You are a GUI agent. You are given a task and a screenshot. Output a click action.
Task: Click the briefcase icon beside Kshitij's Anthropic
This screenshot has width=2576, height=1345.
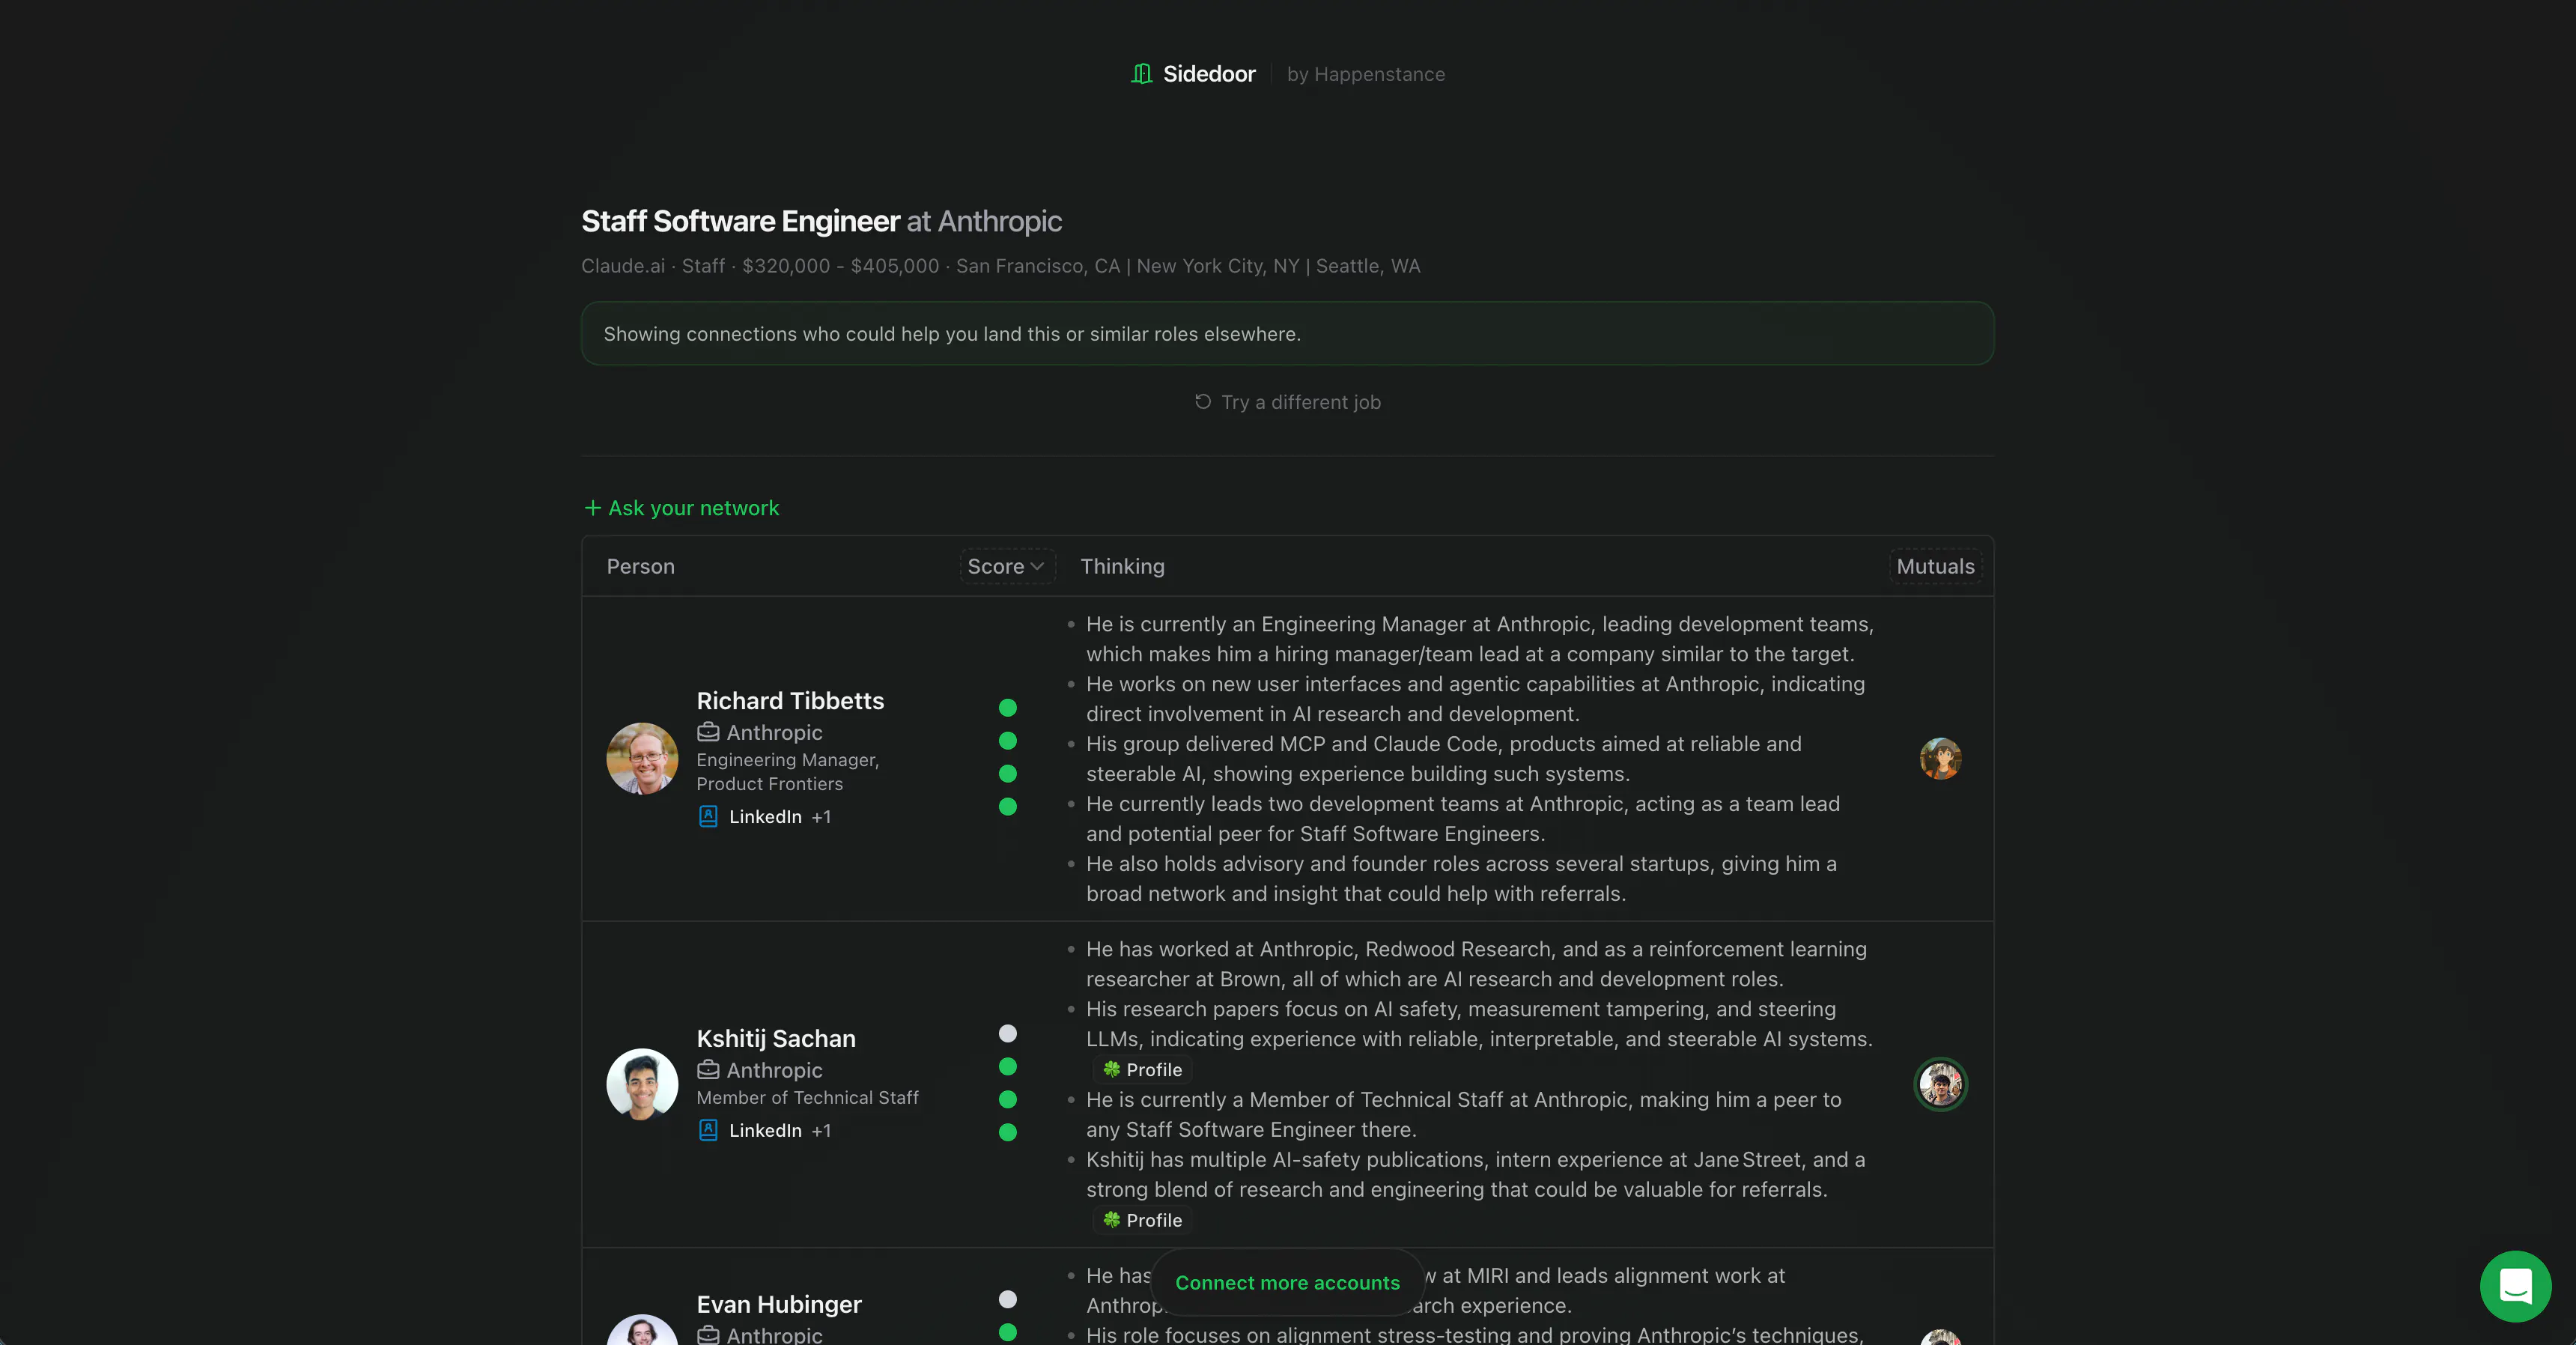click(708, 1070)
